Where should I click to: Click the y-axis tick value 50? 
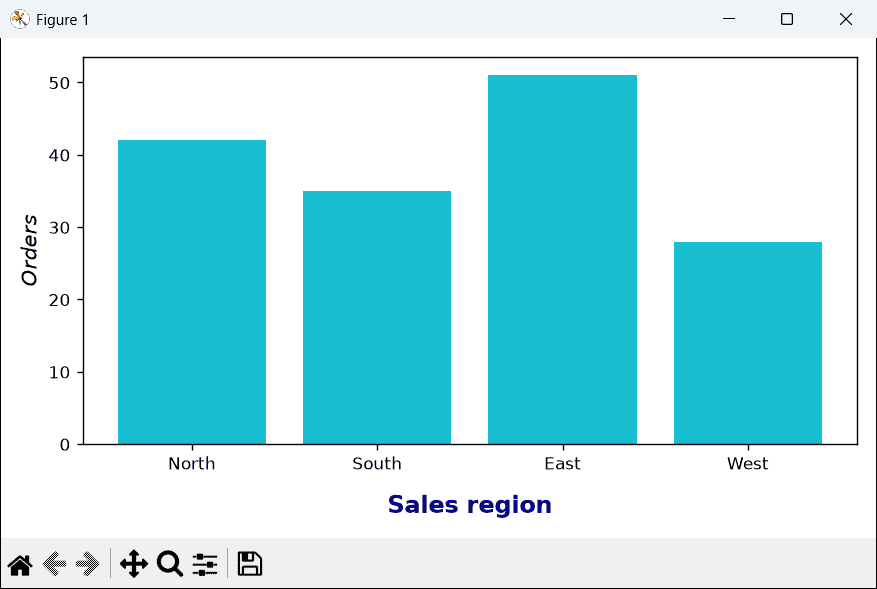pyautogui.click(x=59, y=83)
